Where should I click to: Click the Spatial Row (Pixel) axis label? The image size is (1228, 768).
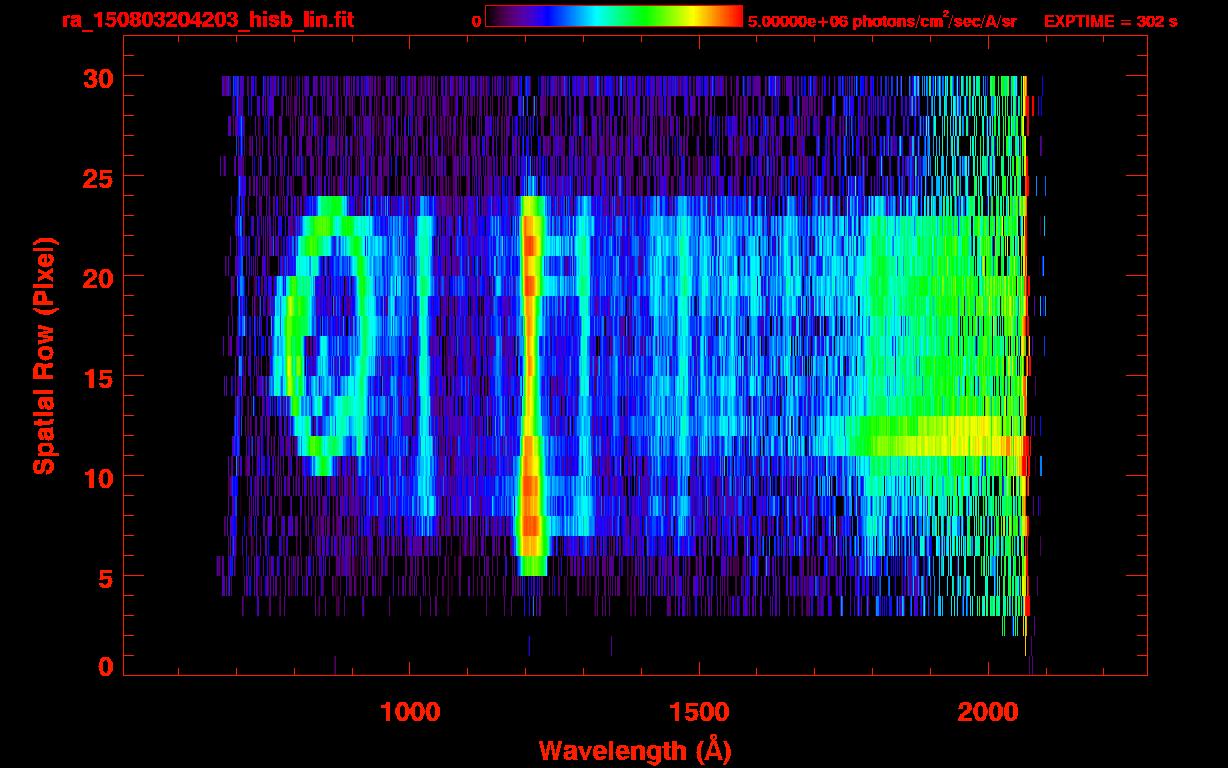[43, 355]
